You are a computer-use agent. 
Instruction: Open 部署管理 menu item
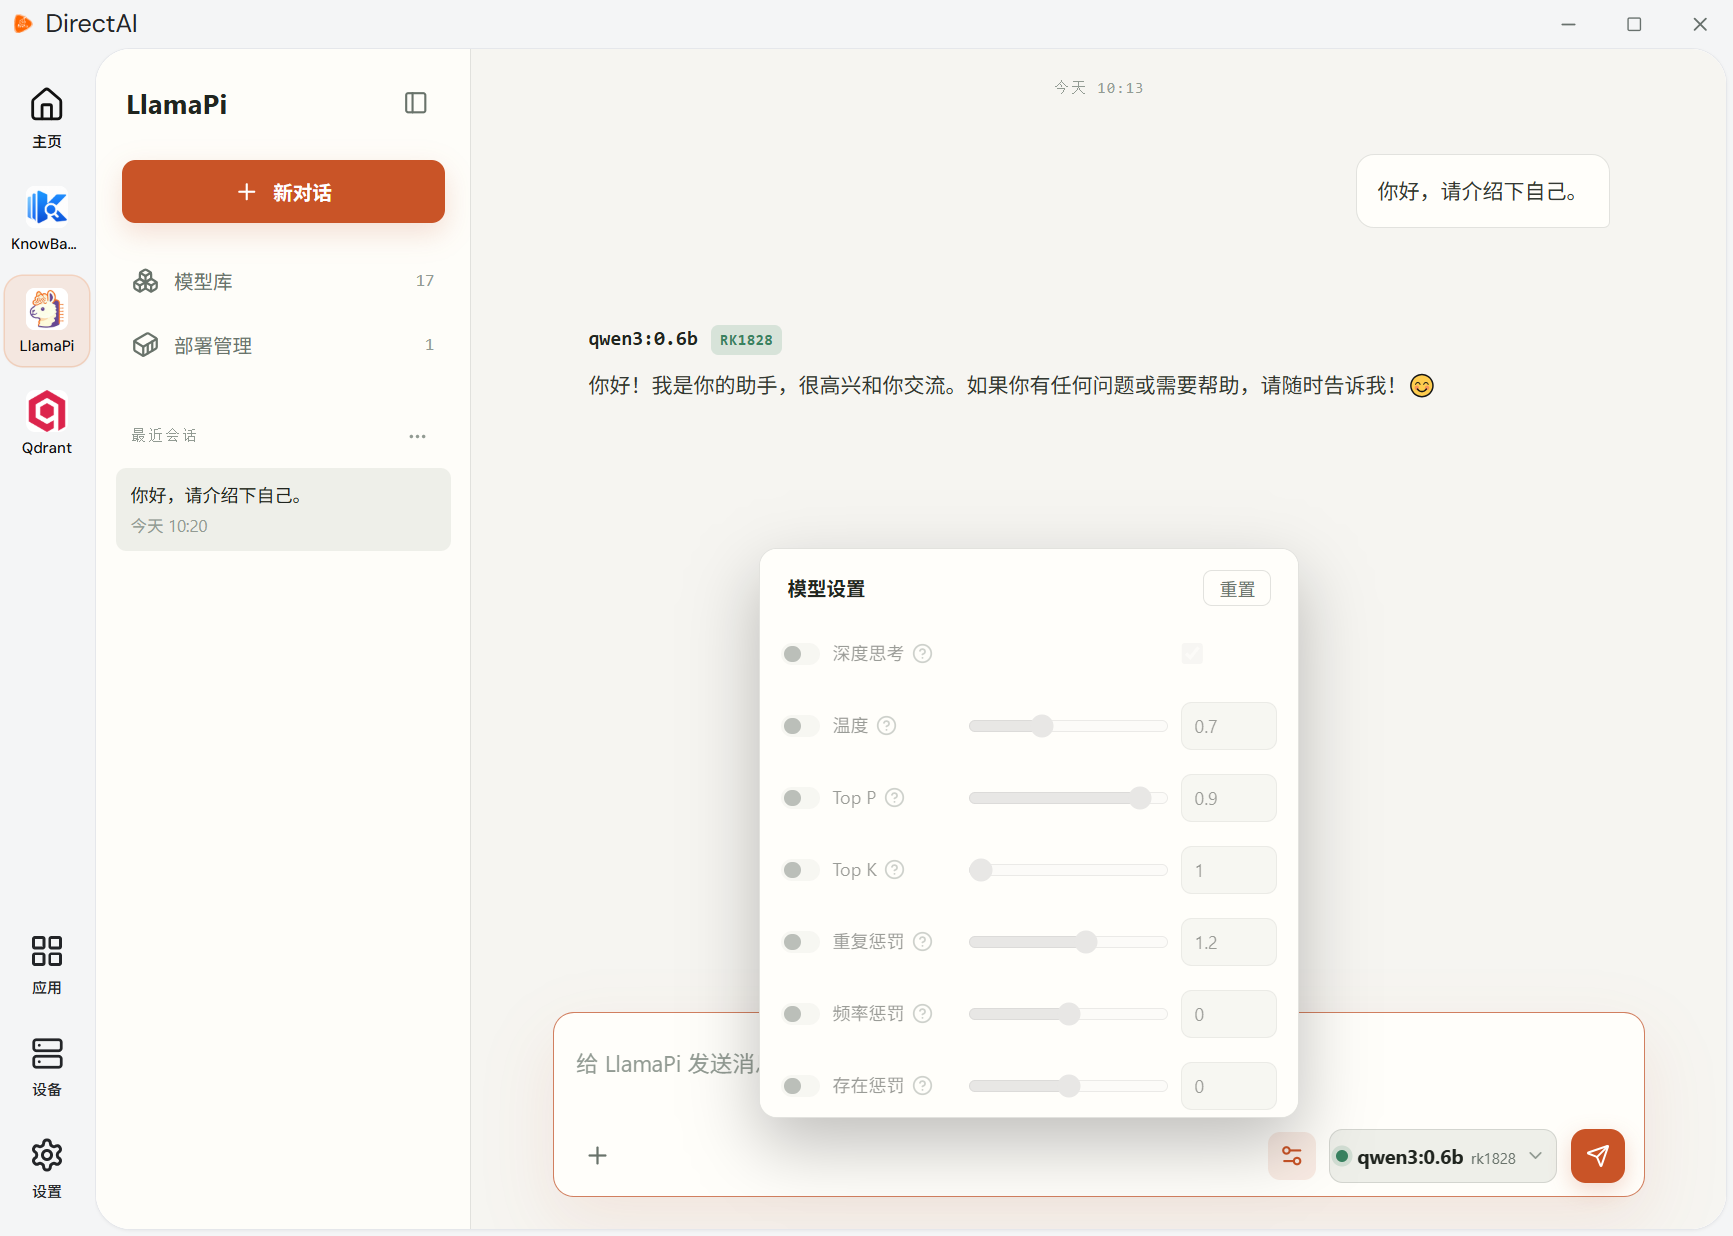pos(283,345)
